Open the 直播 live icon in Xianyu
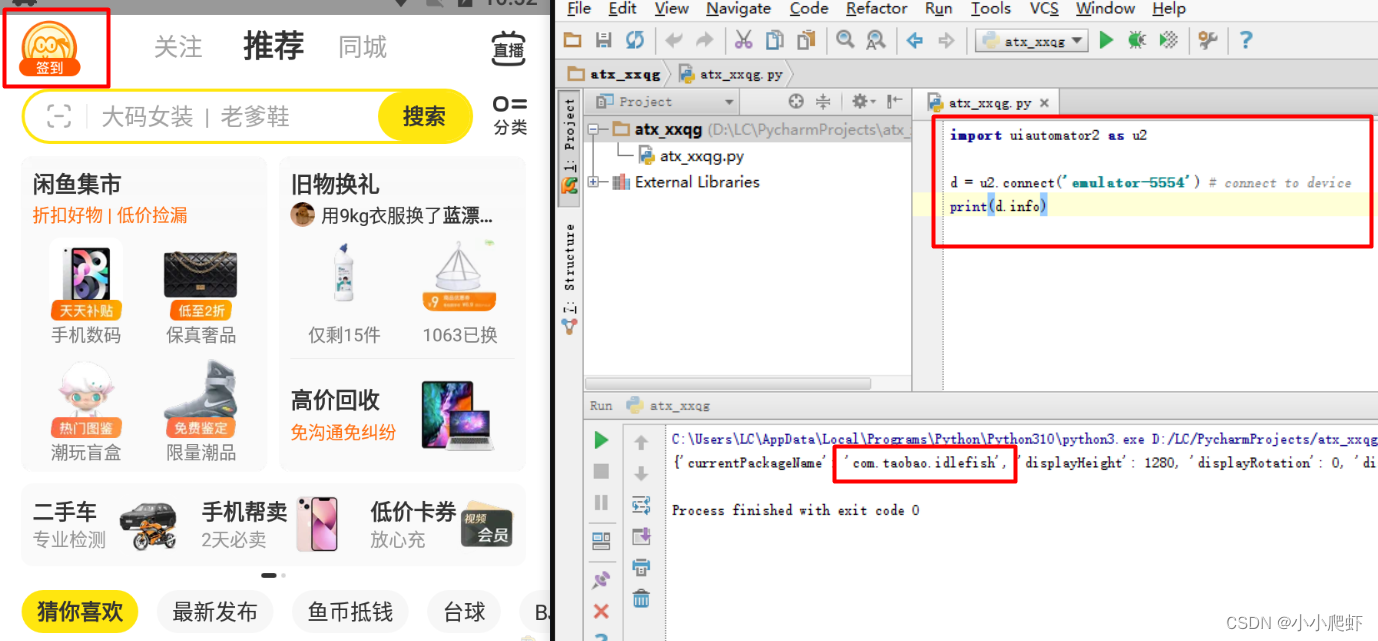This screenshot has height=641, width=1378. [509, 48]
